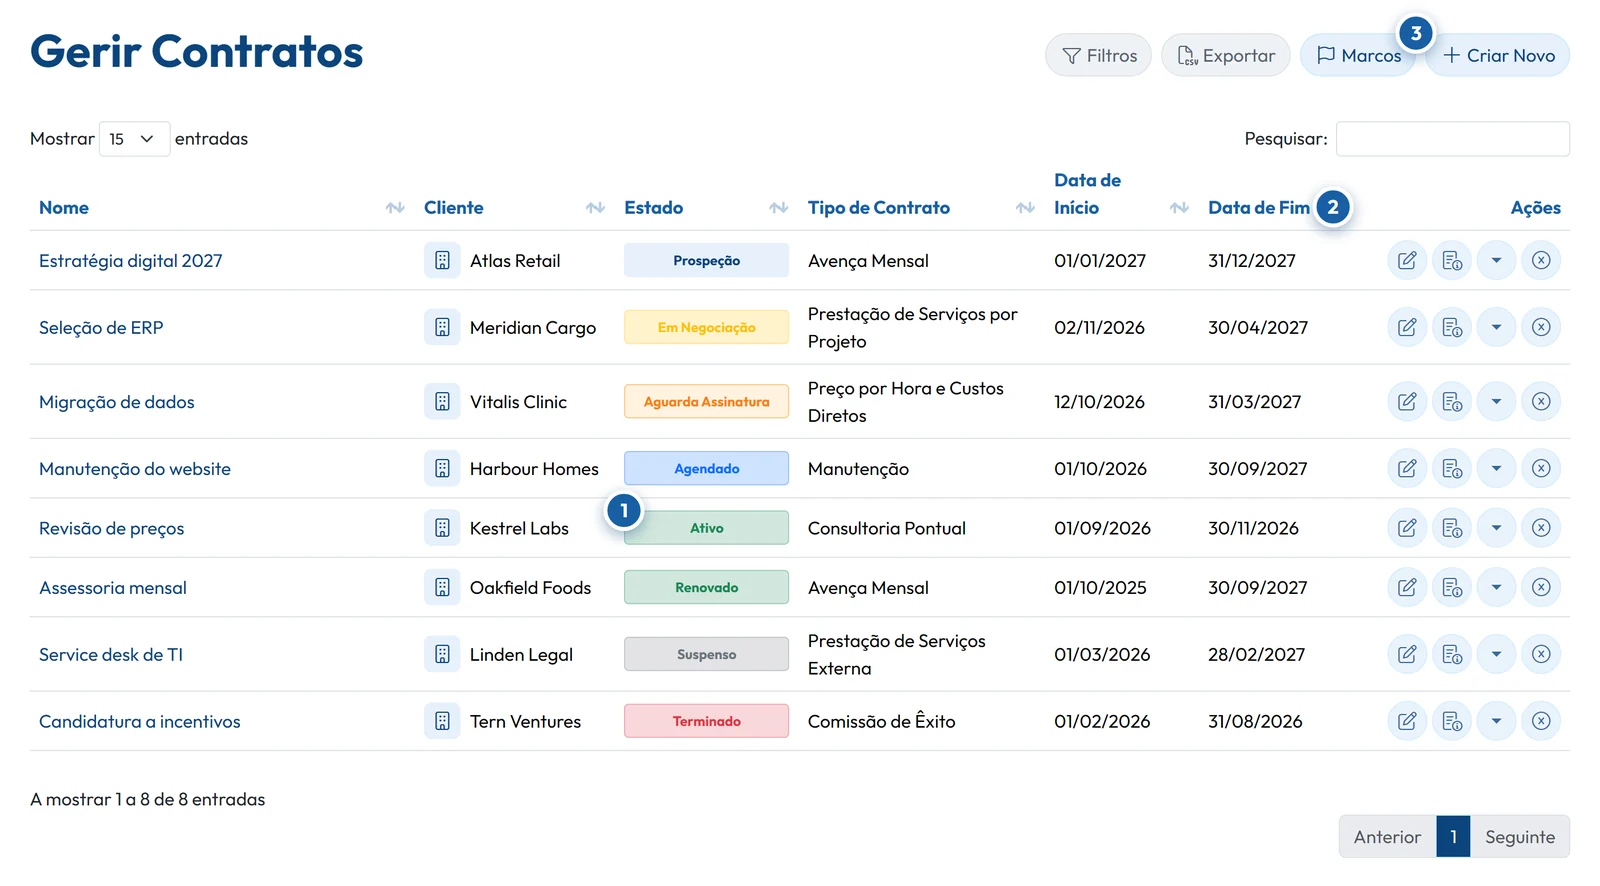This screenshot has width=1600, height=886.
Task: Open the Assessoria mensal contract link
Action: (113, 588)
